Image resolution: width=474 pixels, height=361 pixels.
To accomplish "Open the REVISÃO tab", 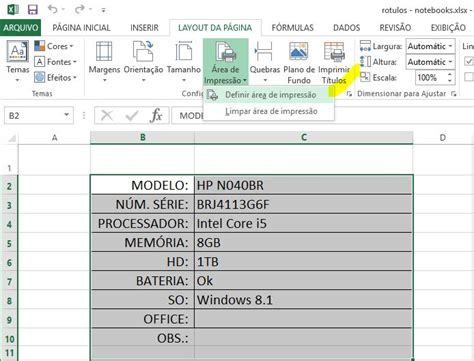I will point(395,27).
